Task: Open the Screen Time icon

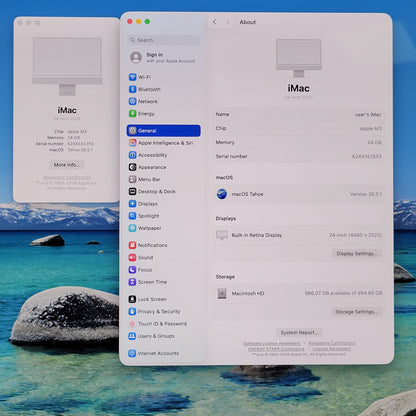Action: coord(132,282)
